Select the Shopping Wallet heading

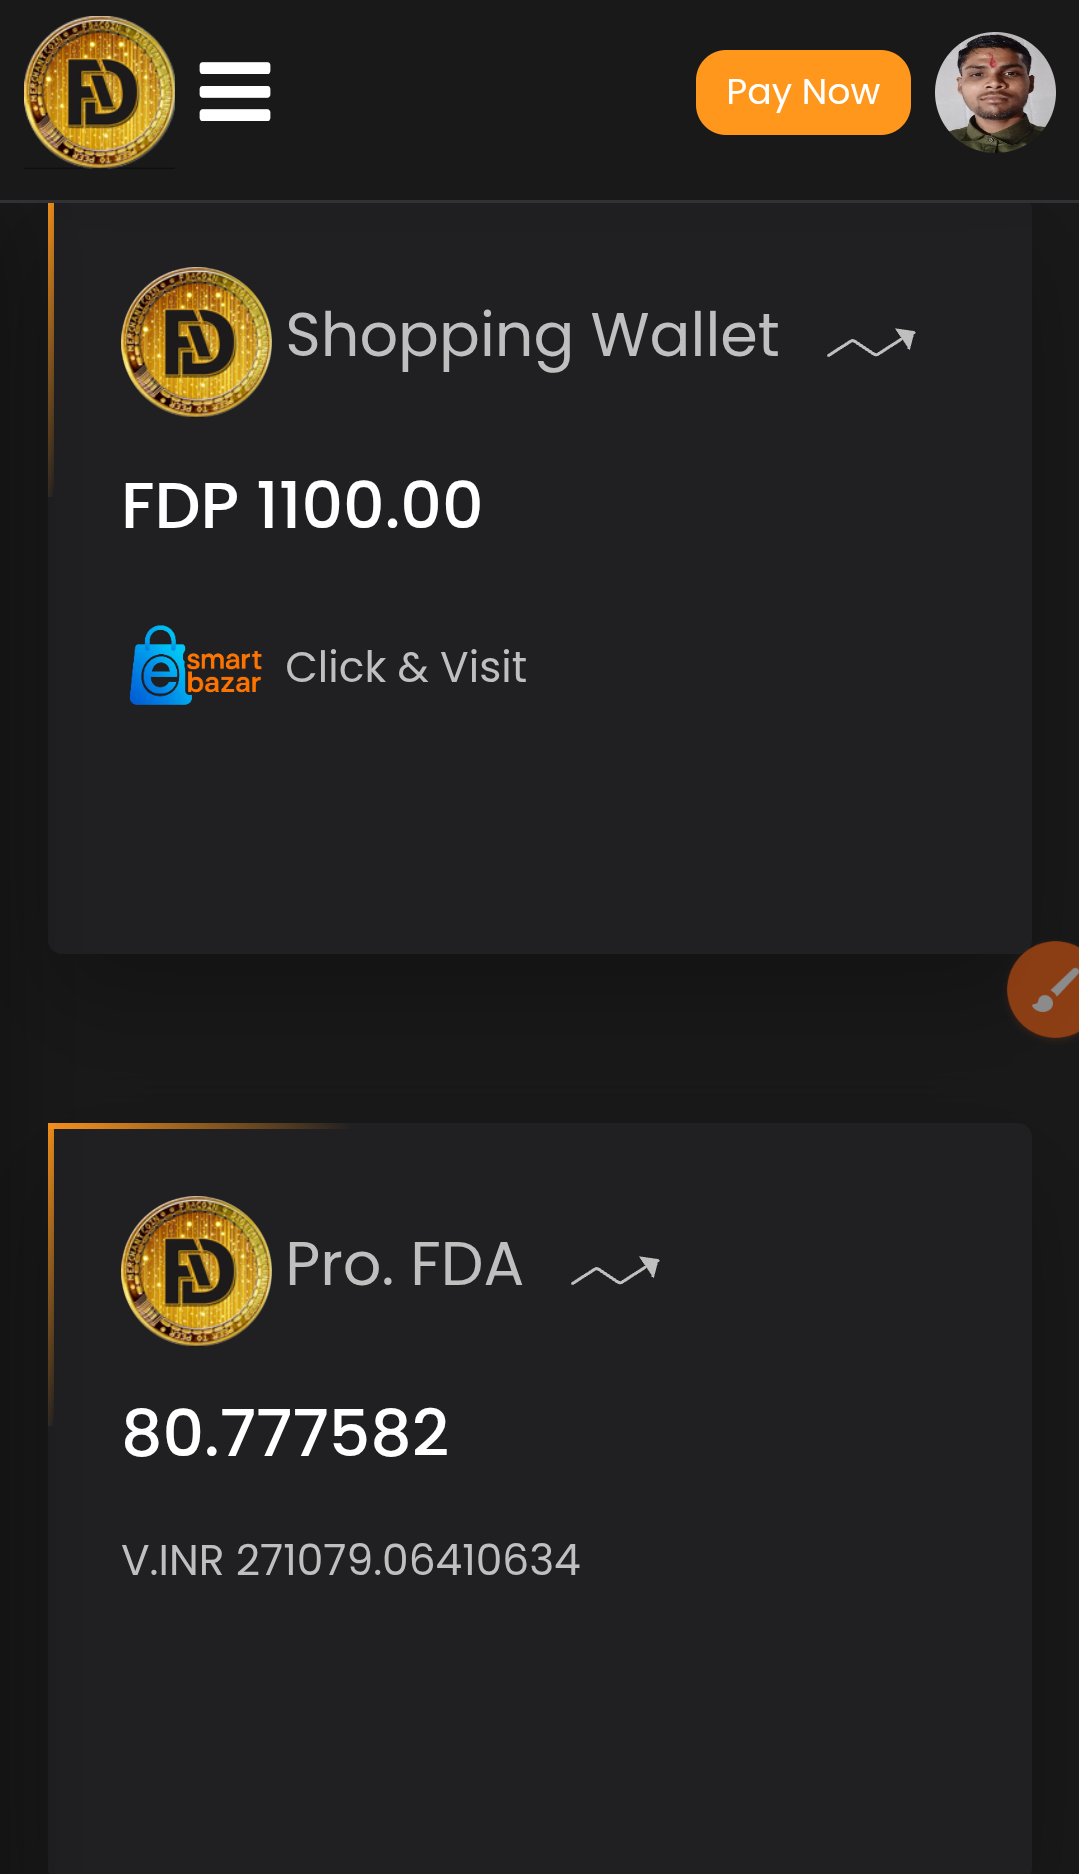click(x=532, y=335)
